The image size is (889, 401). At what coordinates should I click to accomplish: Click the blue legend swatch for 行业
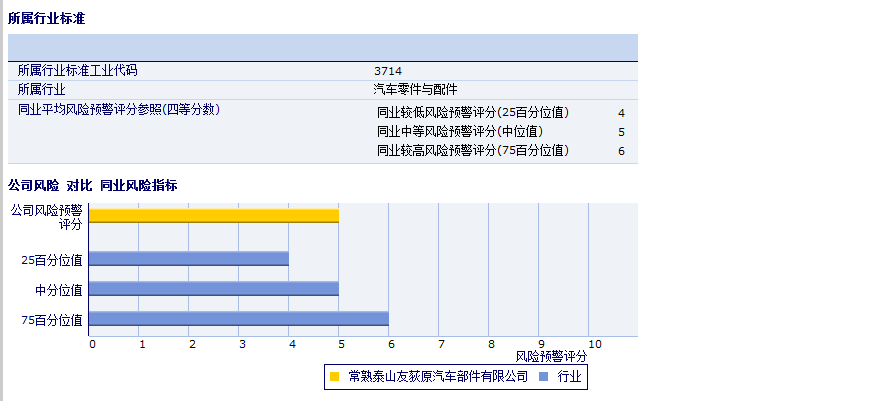(x=544, y=377)
